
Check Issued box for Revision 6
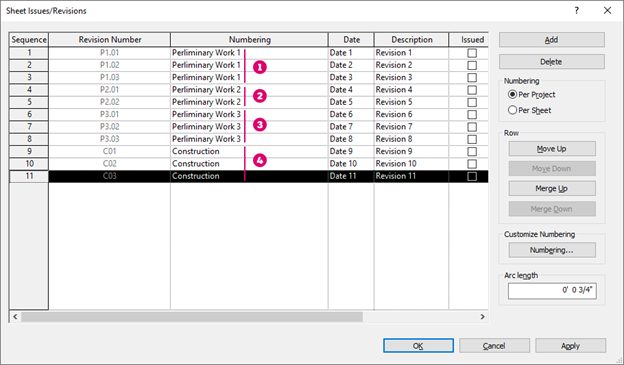472,115
